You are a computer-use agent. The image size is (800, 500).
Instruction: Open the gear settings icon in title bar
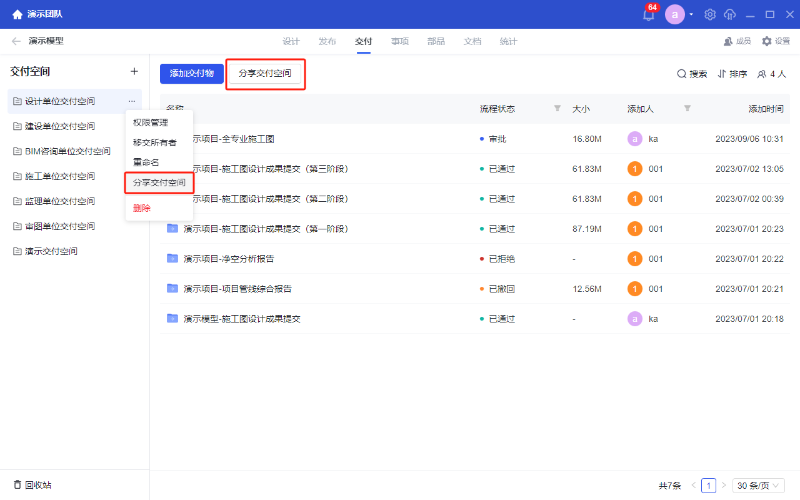[710, 14]
